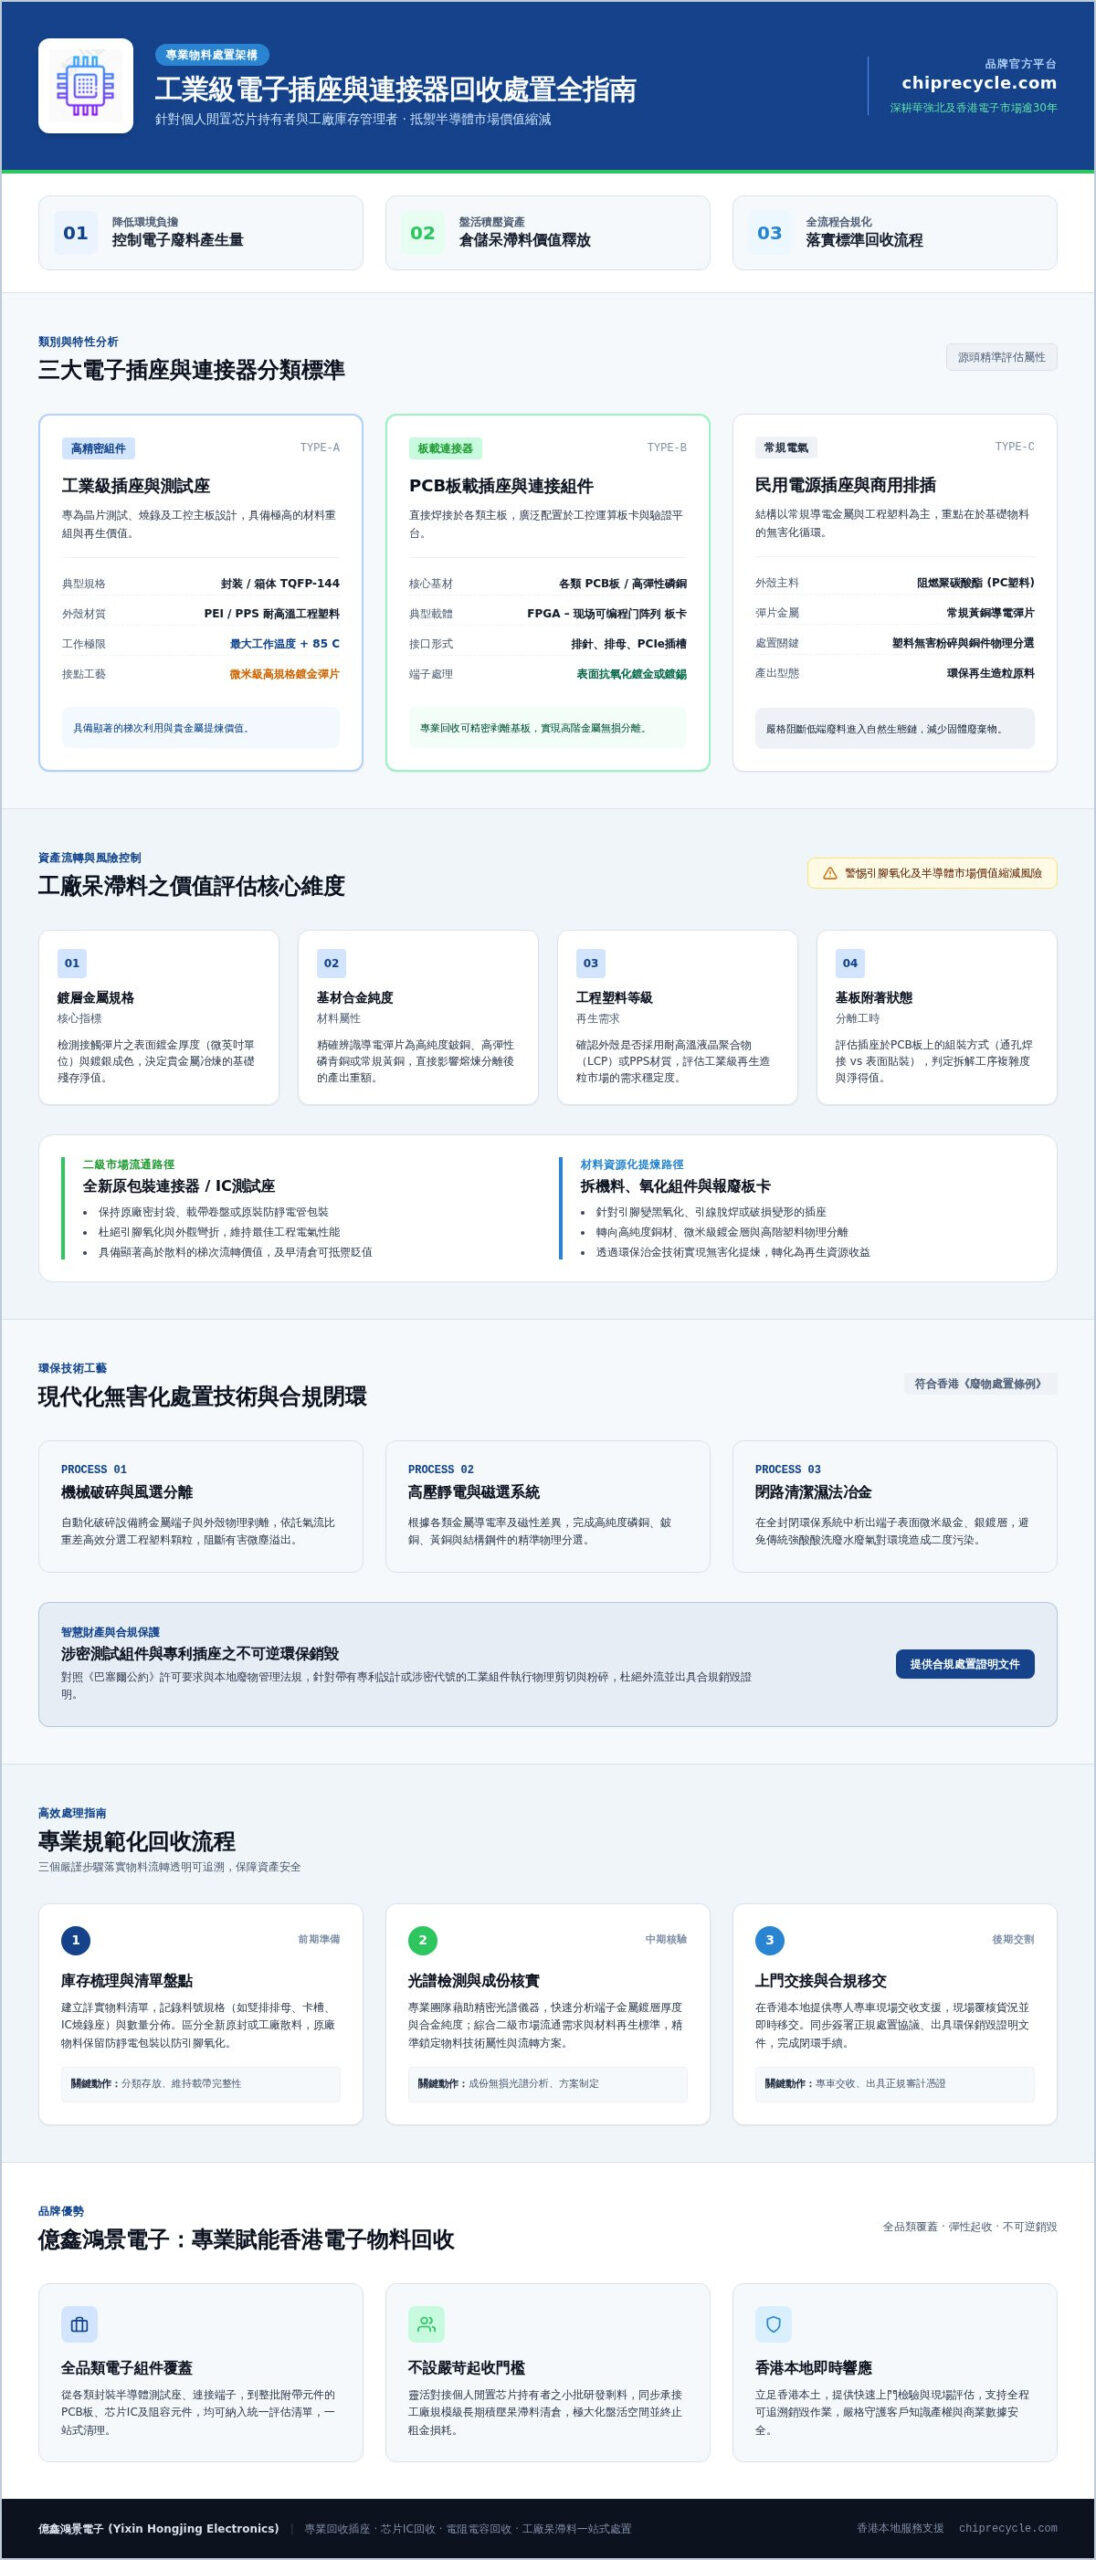Click the warning triangle icon in risk badge
The height and width of the screenshot is (2560, 1096).
coord(829,873)
